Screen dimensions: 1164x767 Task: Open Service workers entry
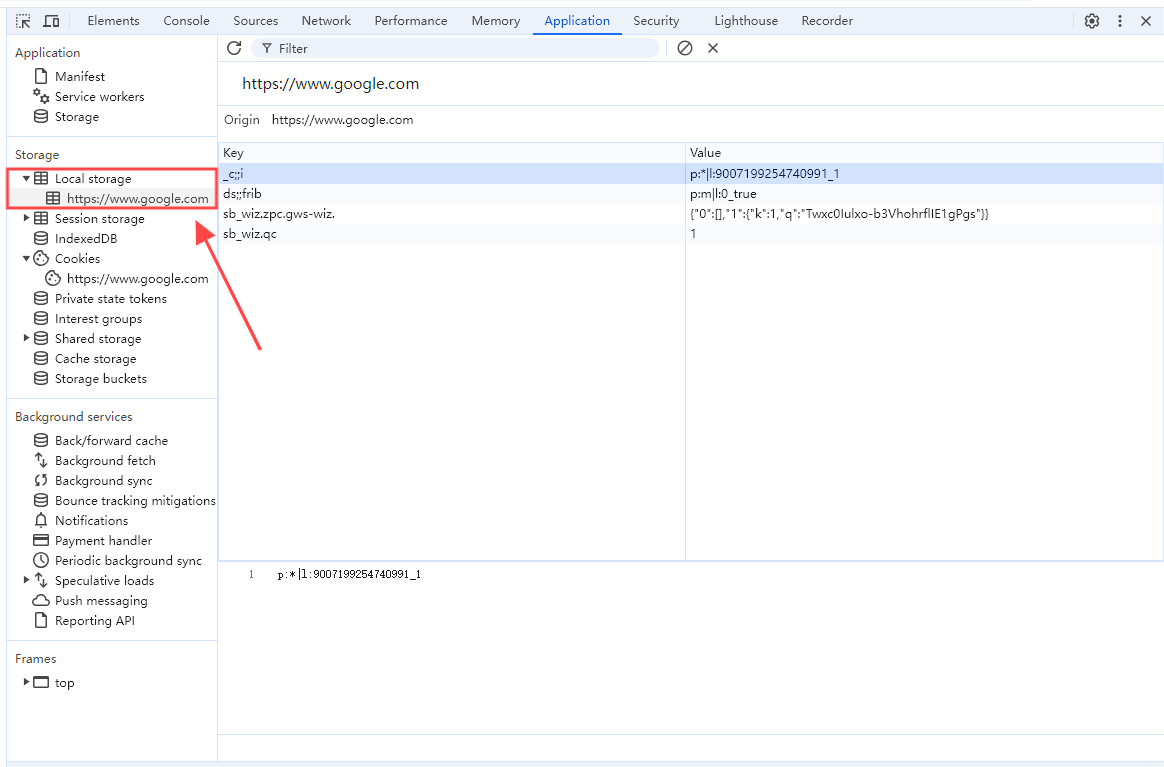(99, 97)
